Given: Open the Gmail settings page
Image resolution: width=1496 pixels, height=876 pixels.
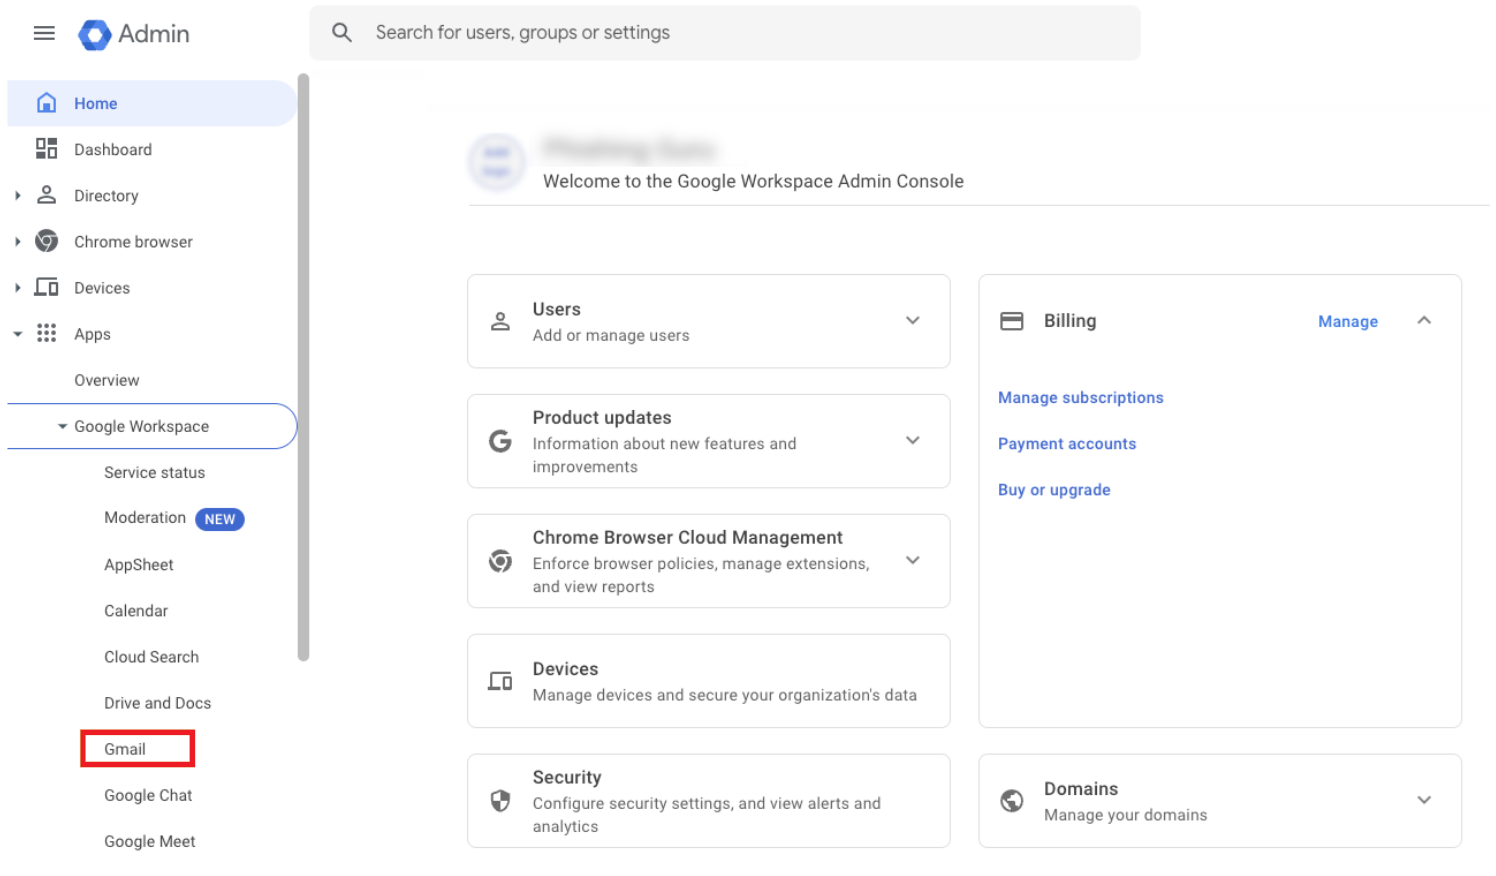Looking at the screenshot, I should 124,748.
